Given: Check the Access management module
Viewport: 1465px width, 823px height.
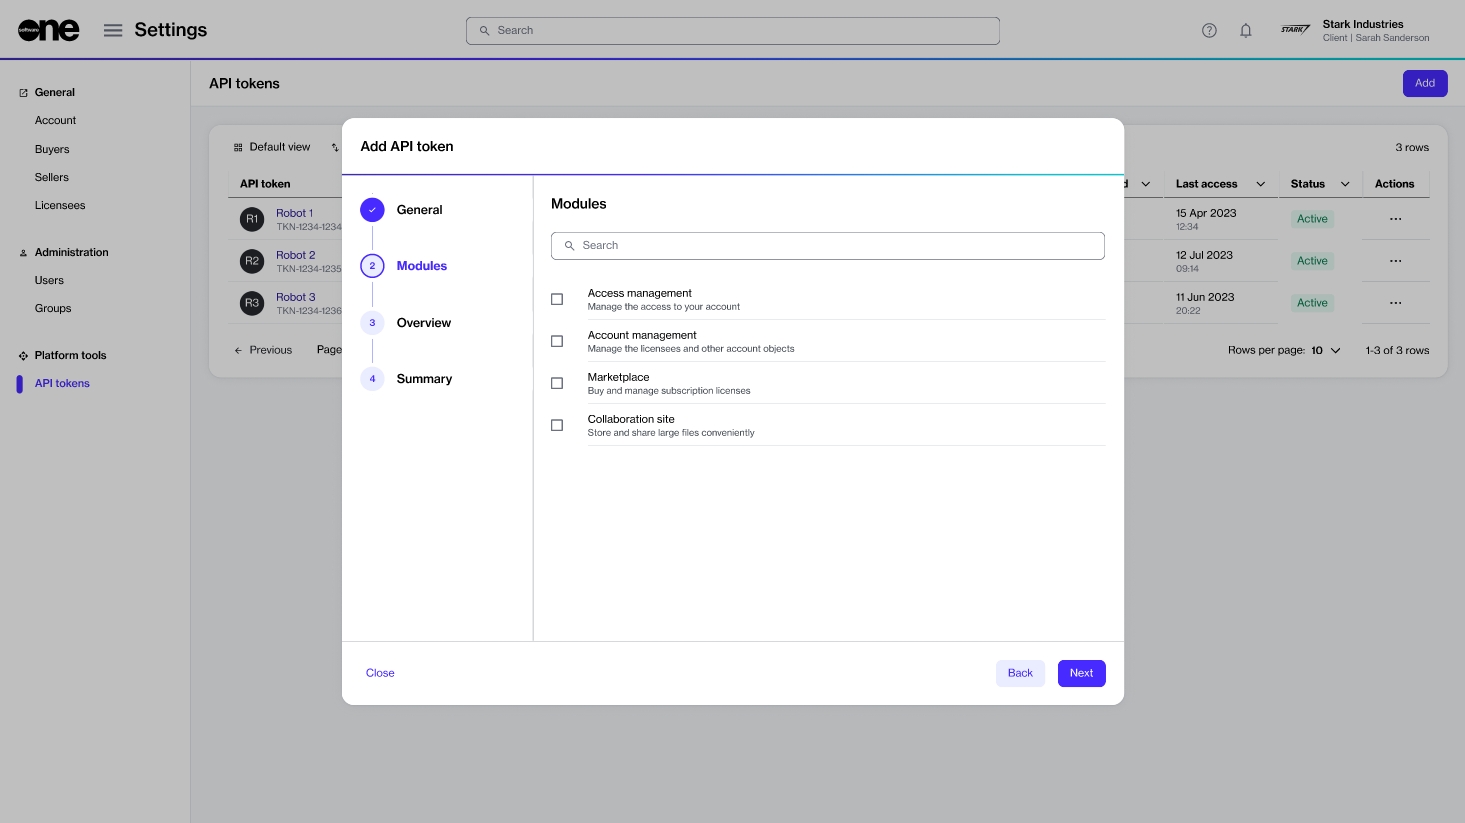Looking at the screenshot, I should (x=557, y=299).
